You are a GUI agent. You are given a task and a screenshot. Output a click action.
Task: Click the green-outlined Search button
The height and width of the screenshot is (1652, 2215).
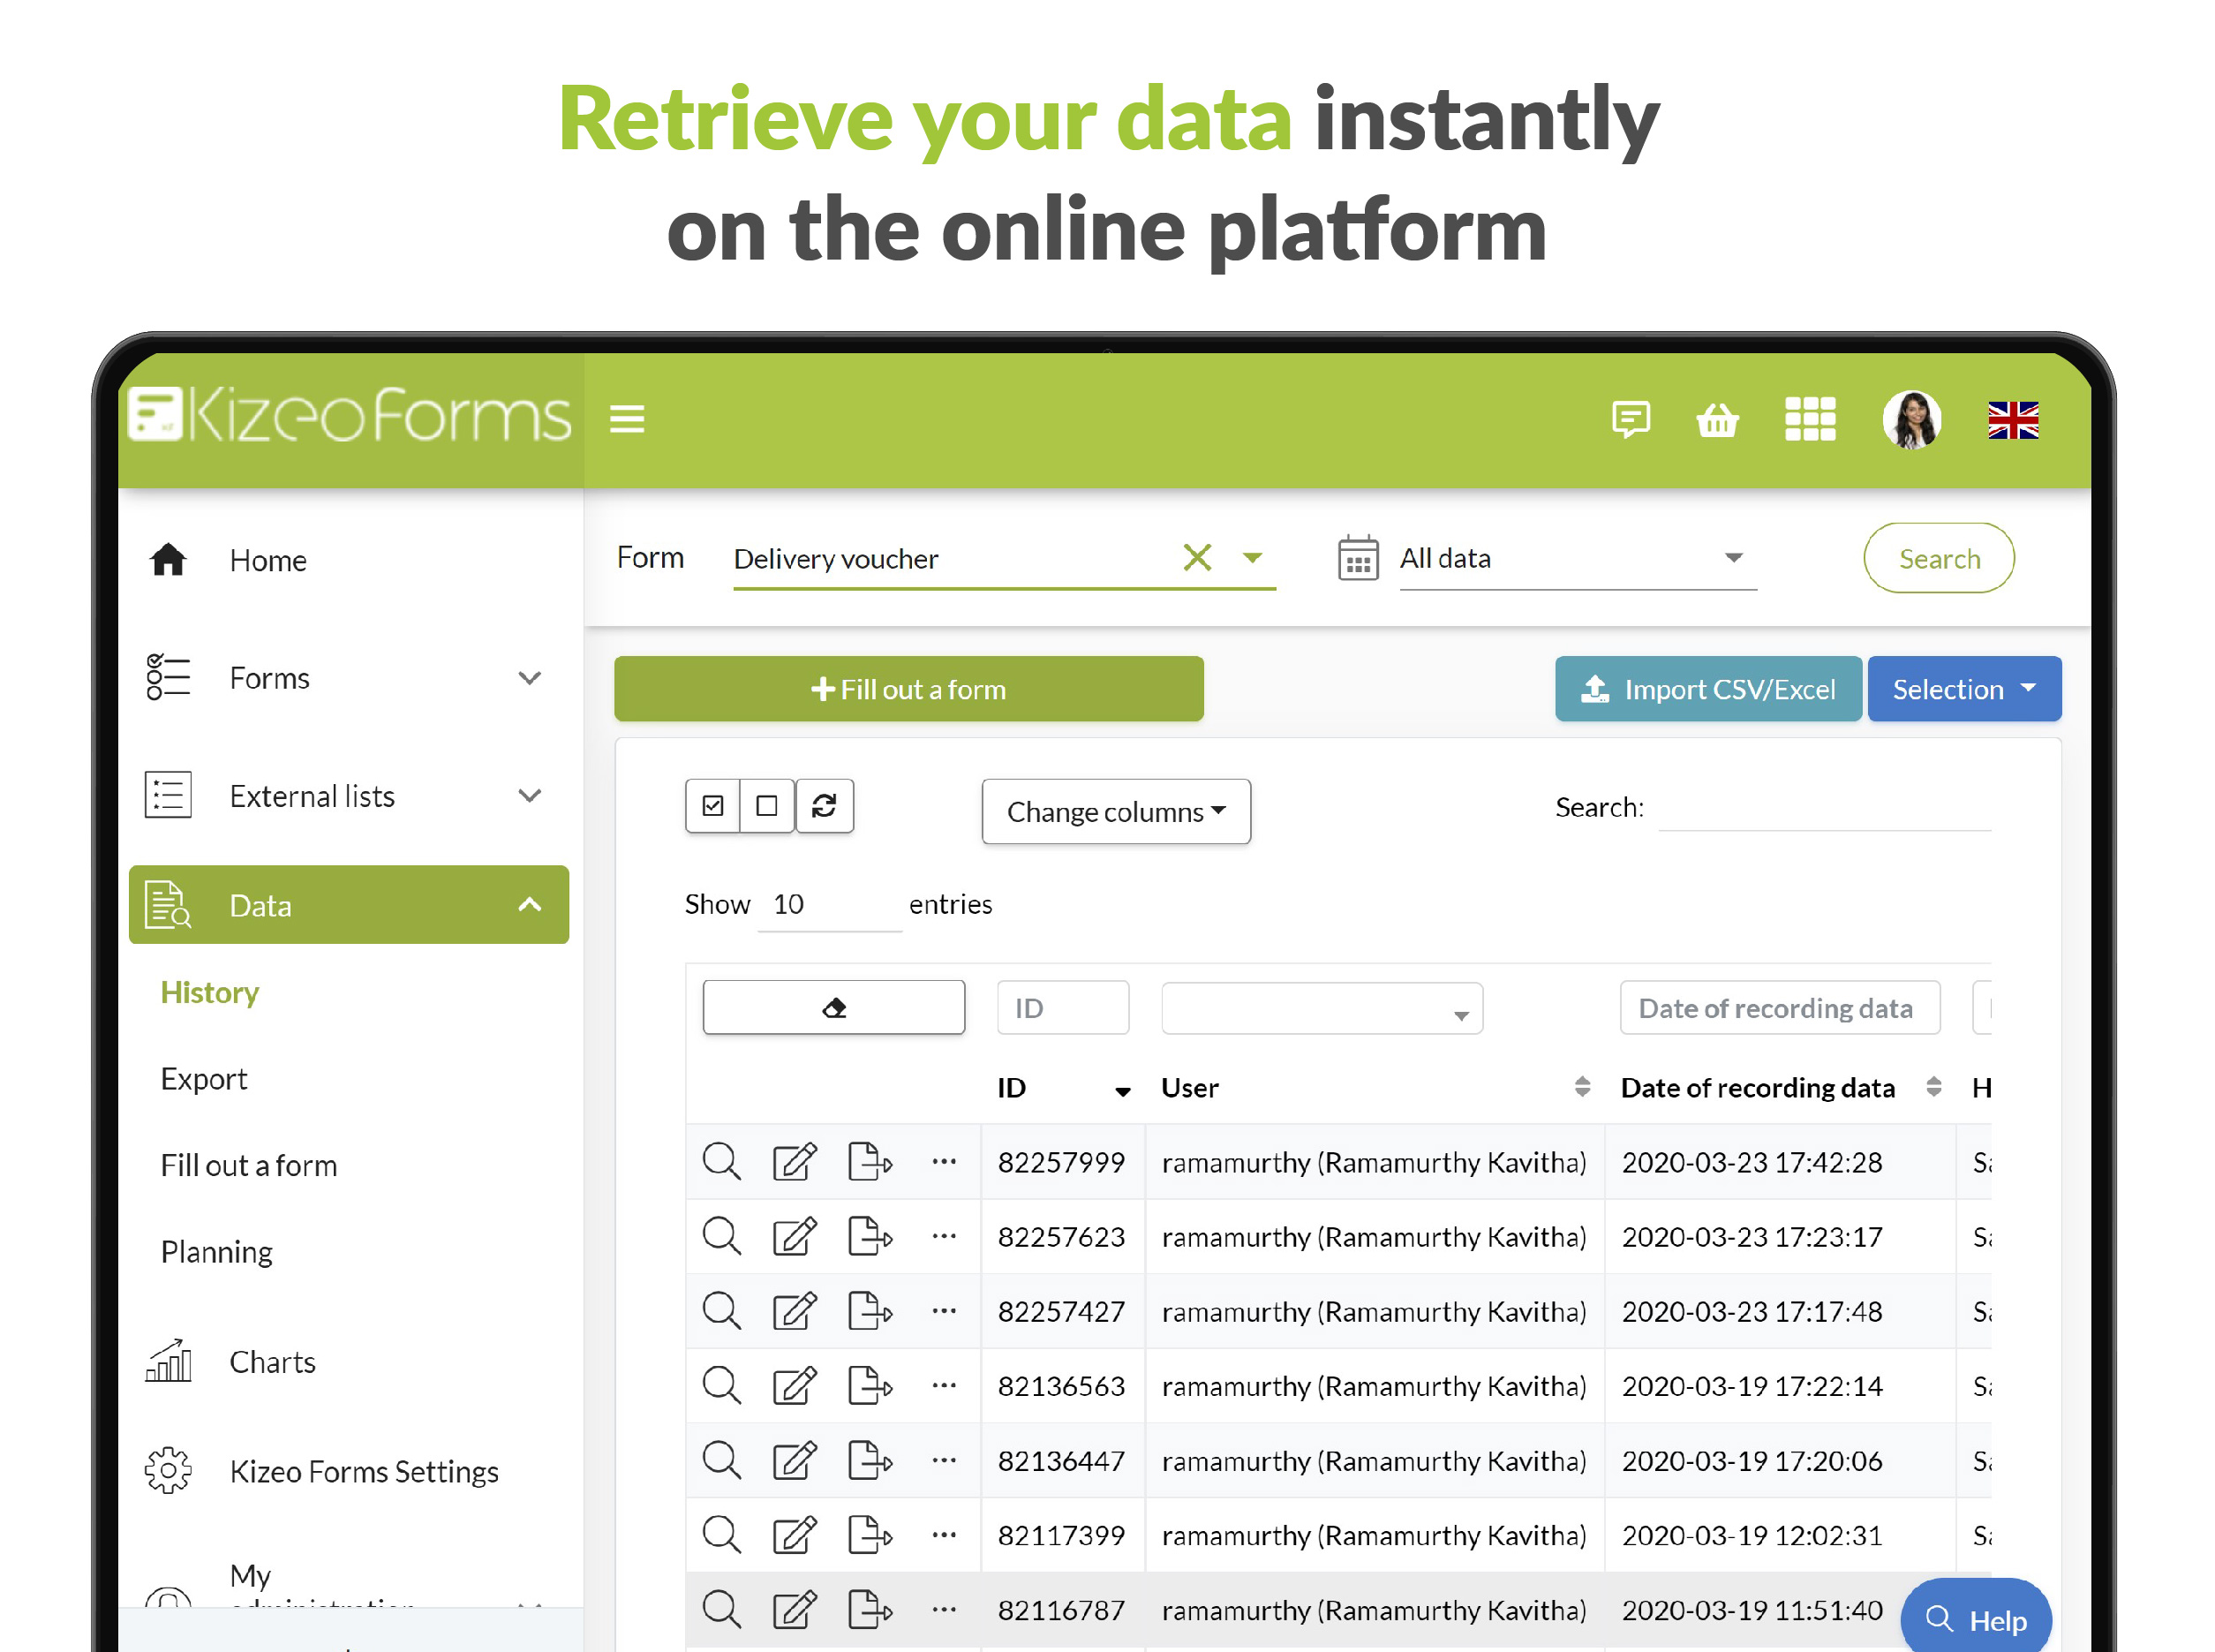tap(1938, 558)
